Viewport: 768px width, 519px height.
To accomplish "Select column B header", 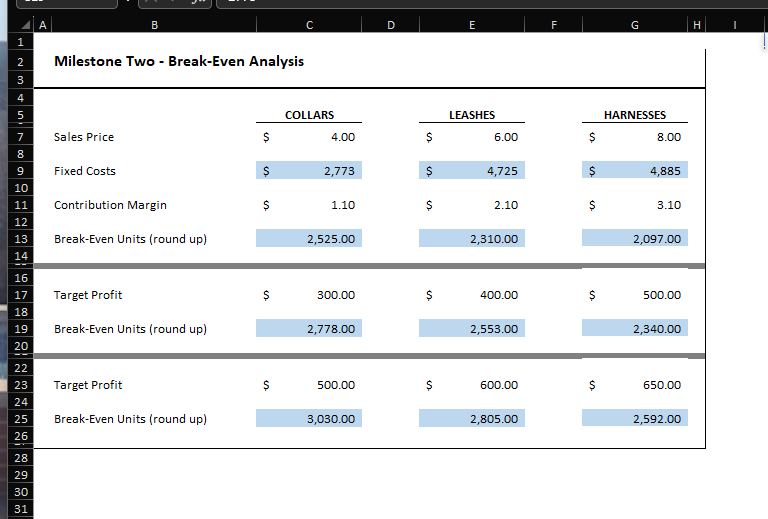I will [154, 25].
